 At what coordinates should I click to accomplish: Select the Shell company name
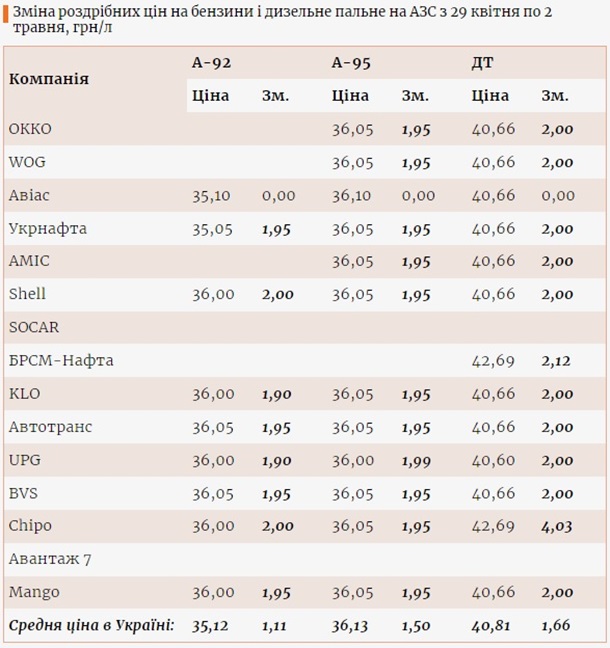27,294
